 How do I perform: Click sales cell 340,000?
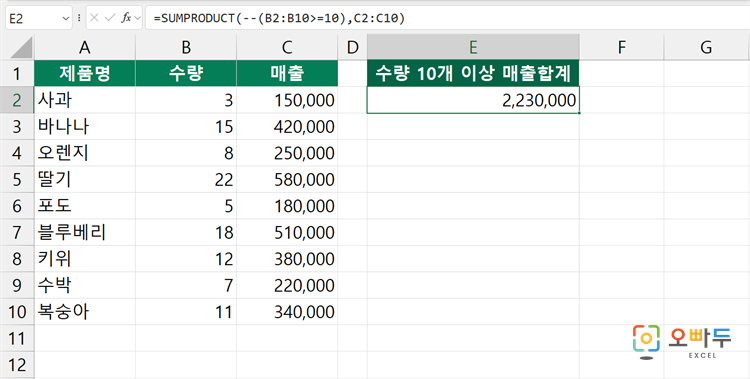(x=287, y=312)
